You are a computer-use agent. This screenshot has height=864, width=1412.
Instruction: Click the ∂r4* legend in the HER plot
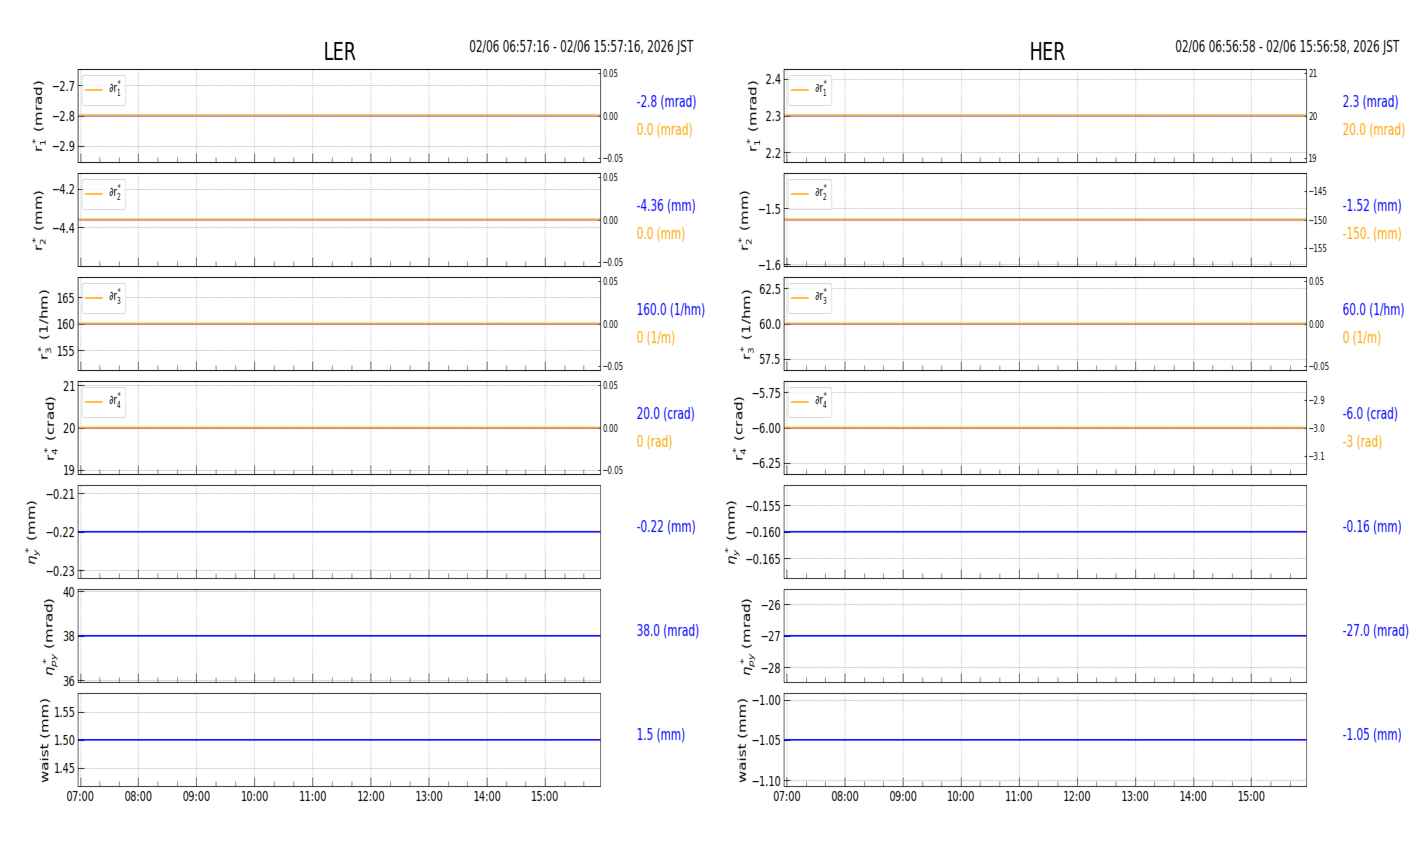tap(810, 402)
